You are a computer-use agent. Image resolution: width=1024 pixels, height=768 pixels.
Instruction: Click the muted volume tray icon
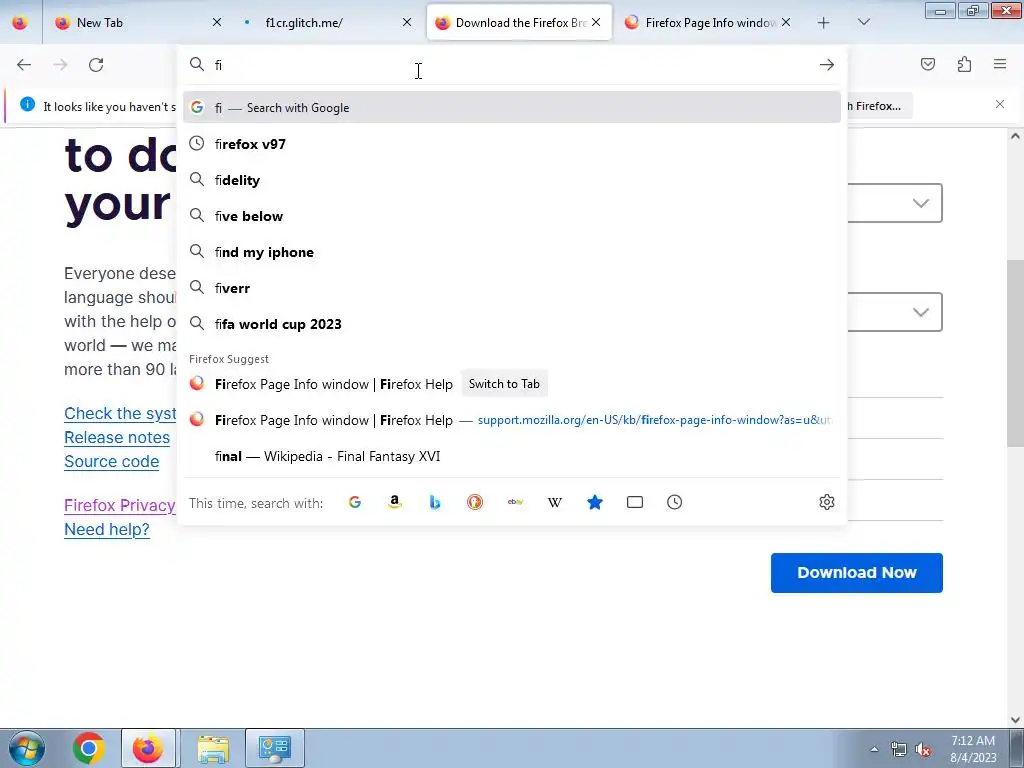pos(923,750)
